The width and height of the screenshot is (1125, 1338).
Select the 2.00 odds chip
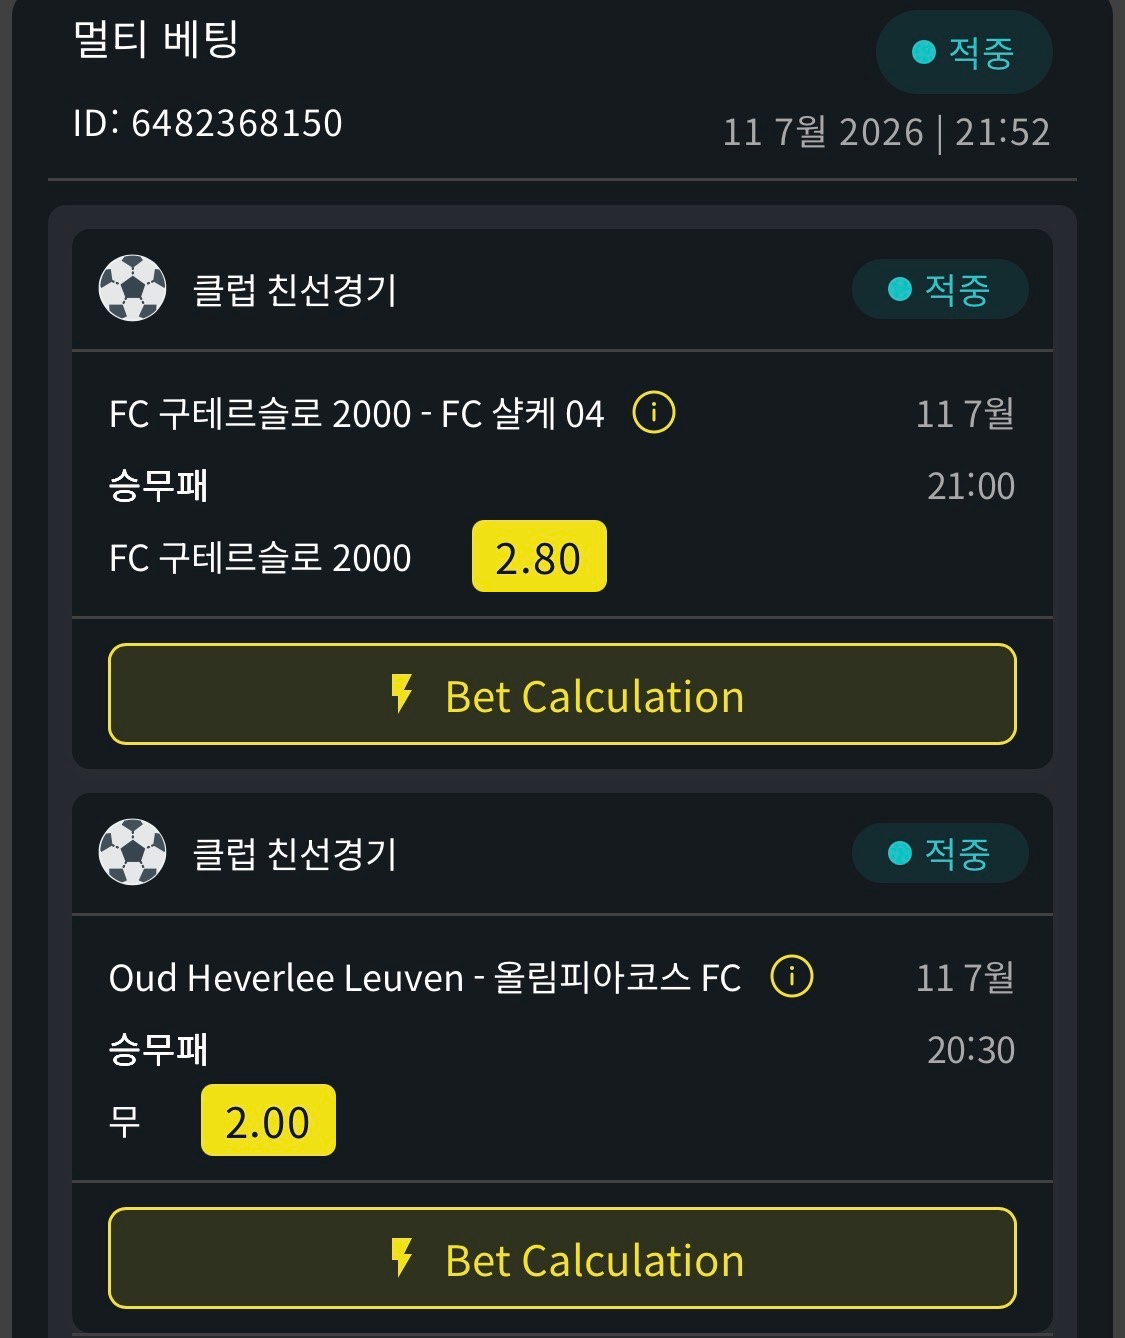268,1120
